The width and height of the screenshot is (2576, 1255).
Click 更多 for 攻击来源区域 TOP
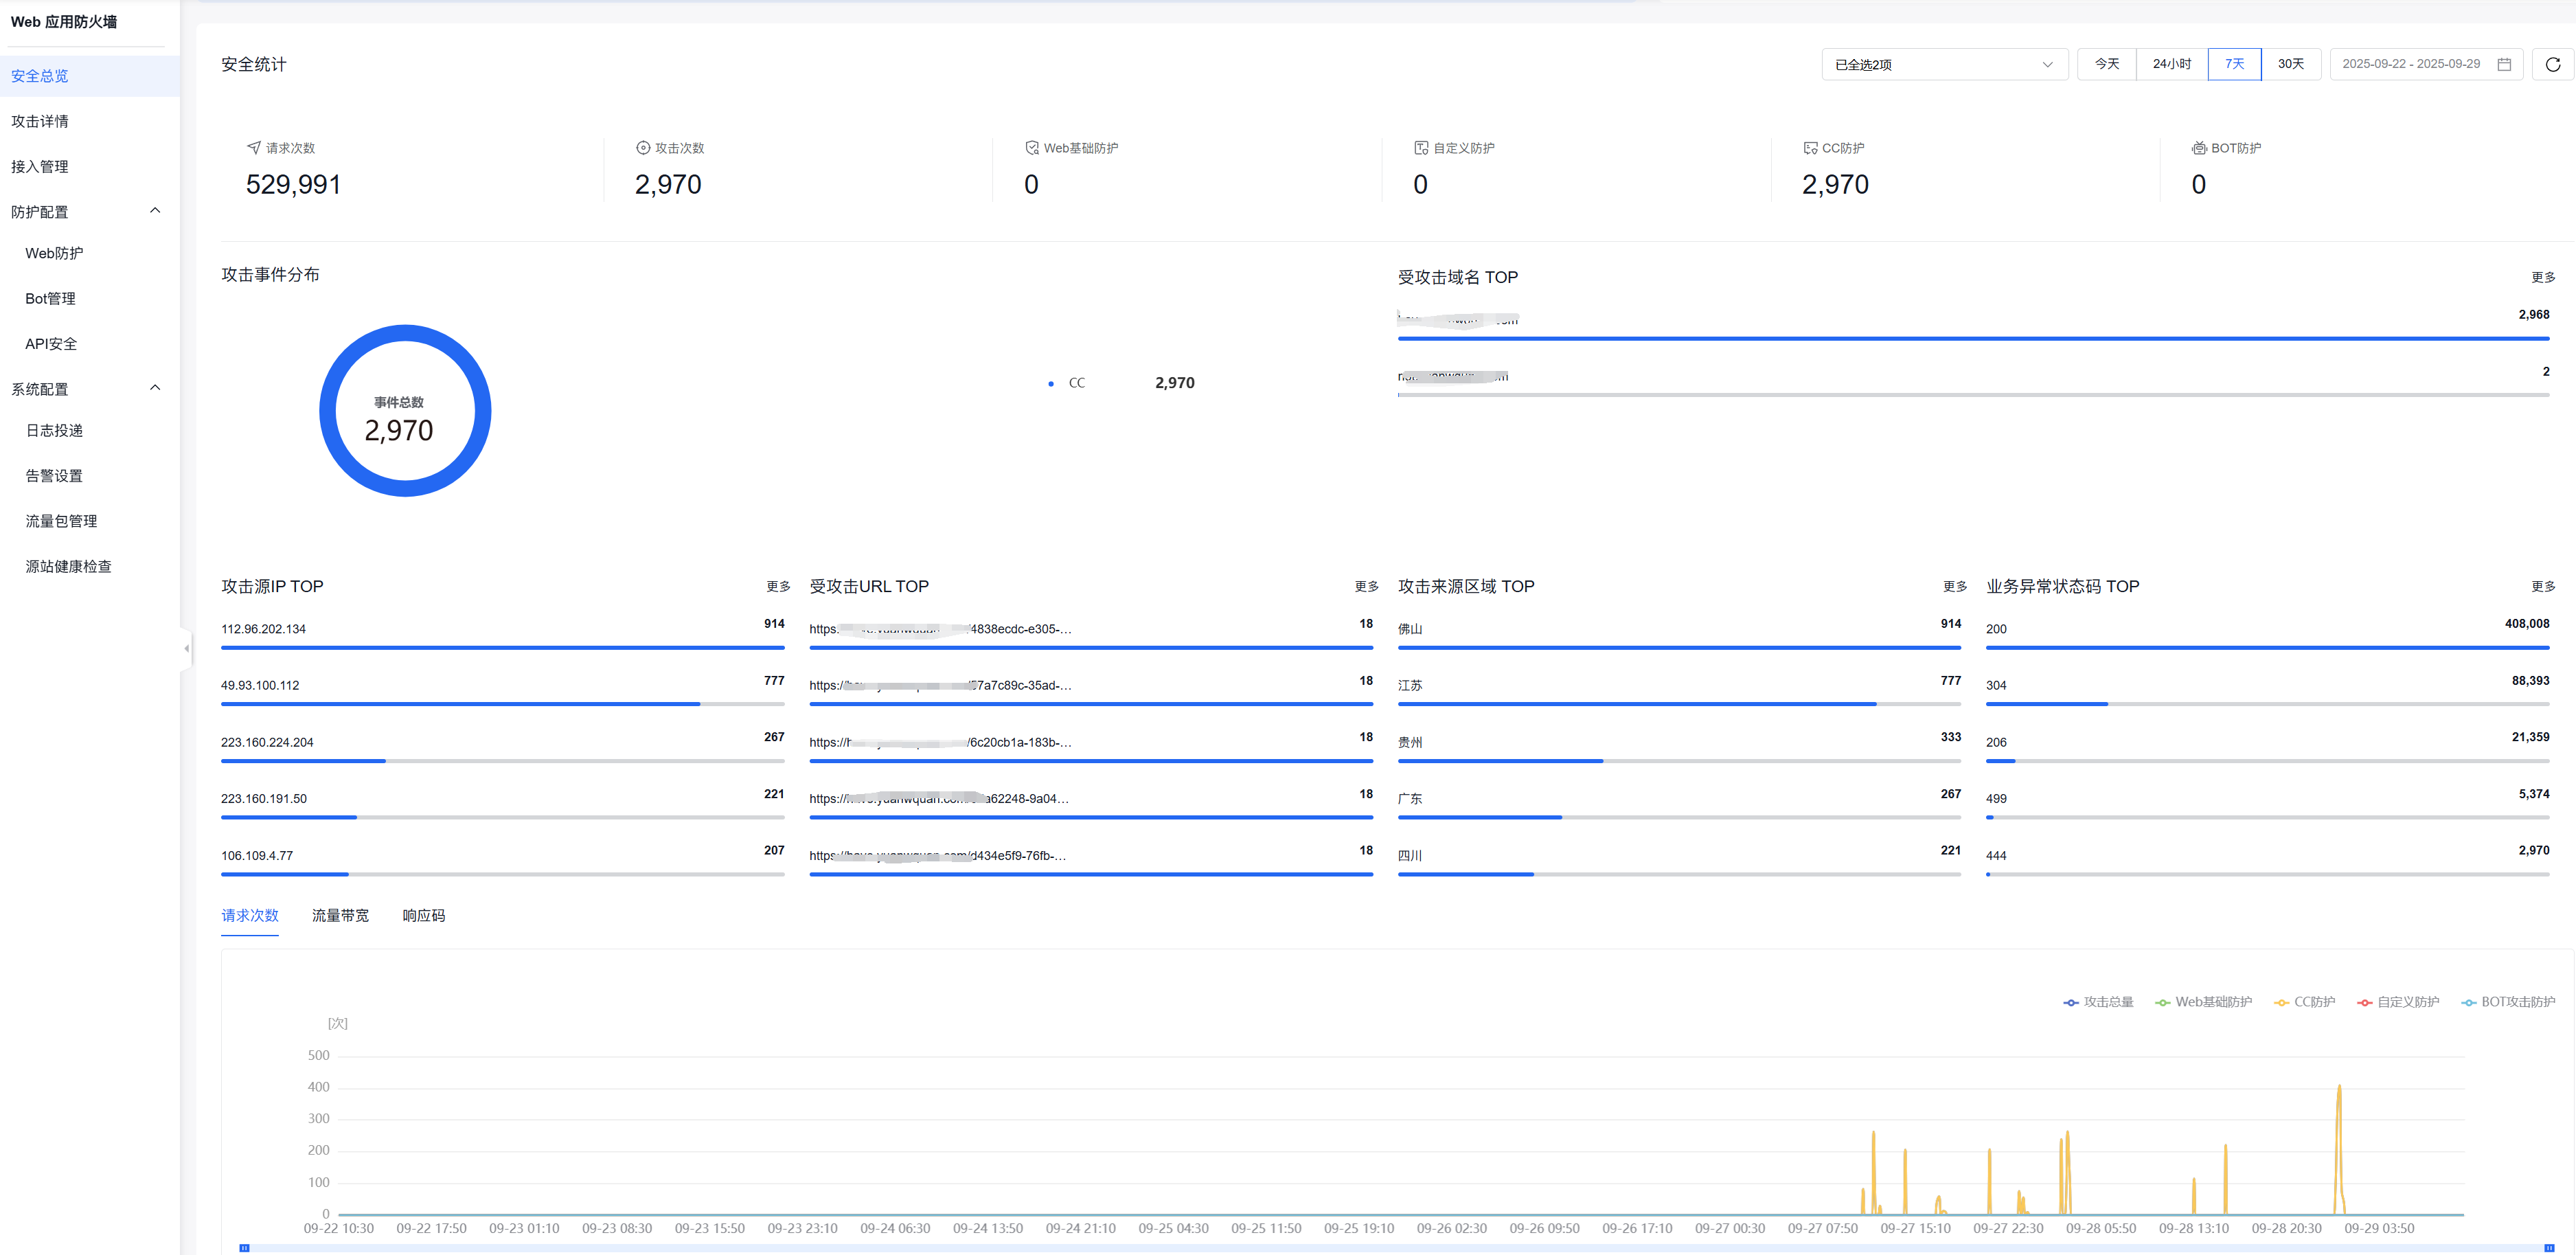[x=1955, y=586]
